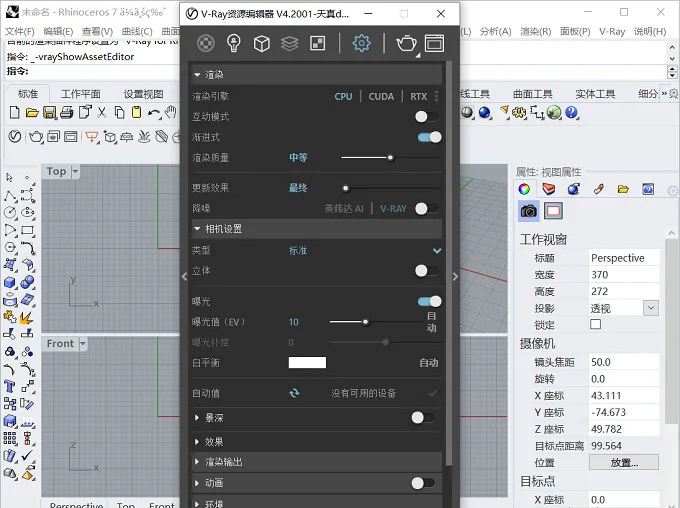Toggle the 渐进式 progressive switch
The height and width of the screenshot is (508, 680).
point(429,137)
